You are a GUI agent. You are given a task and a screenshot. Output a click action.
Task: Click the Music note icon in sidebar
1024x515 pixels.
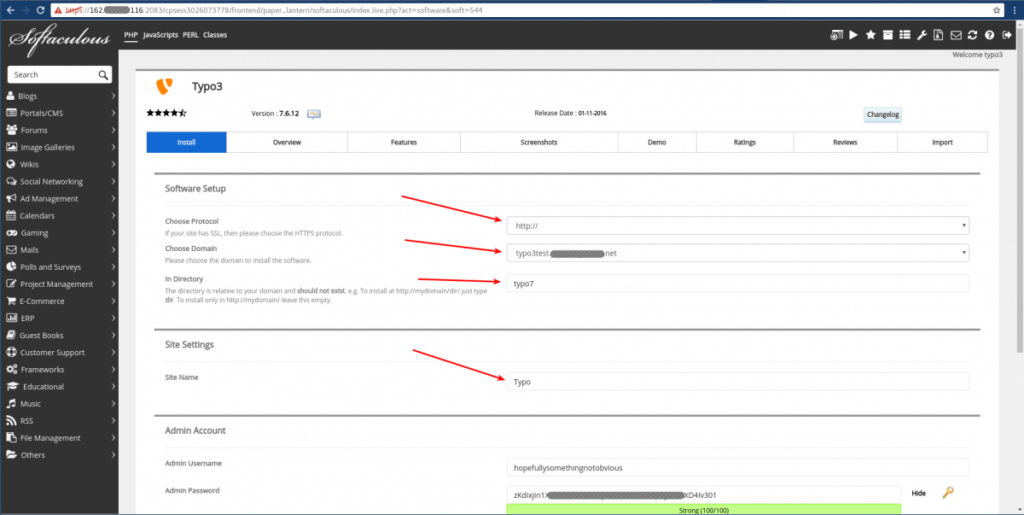11,403
